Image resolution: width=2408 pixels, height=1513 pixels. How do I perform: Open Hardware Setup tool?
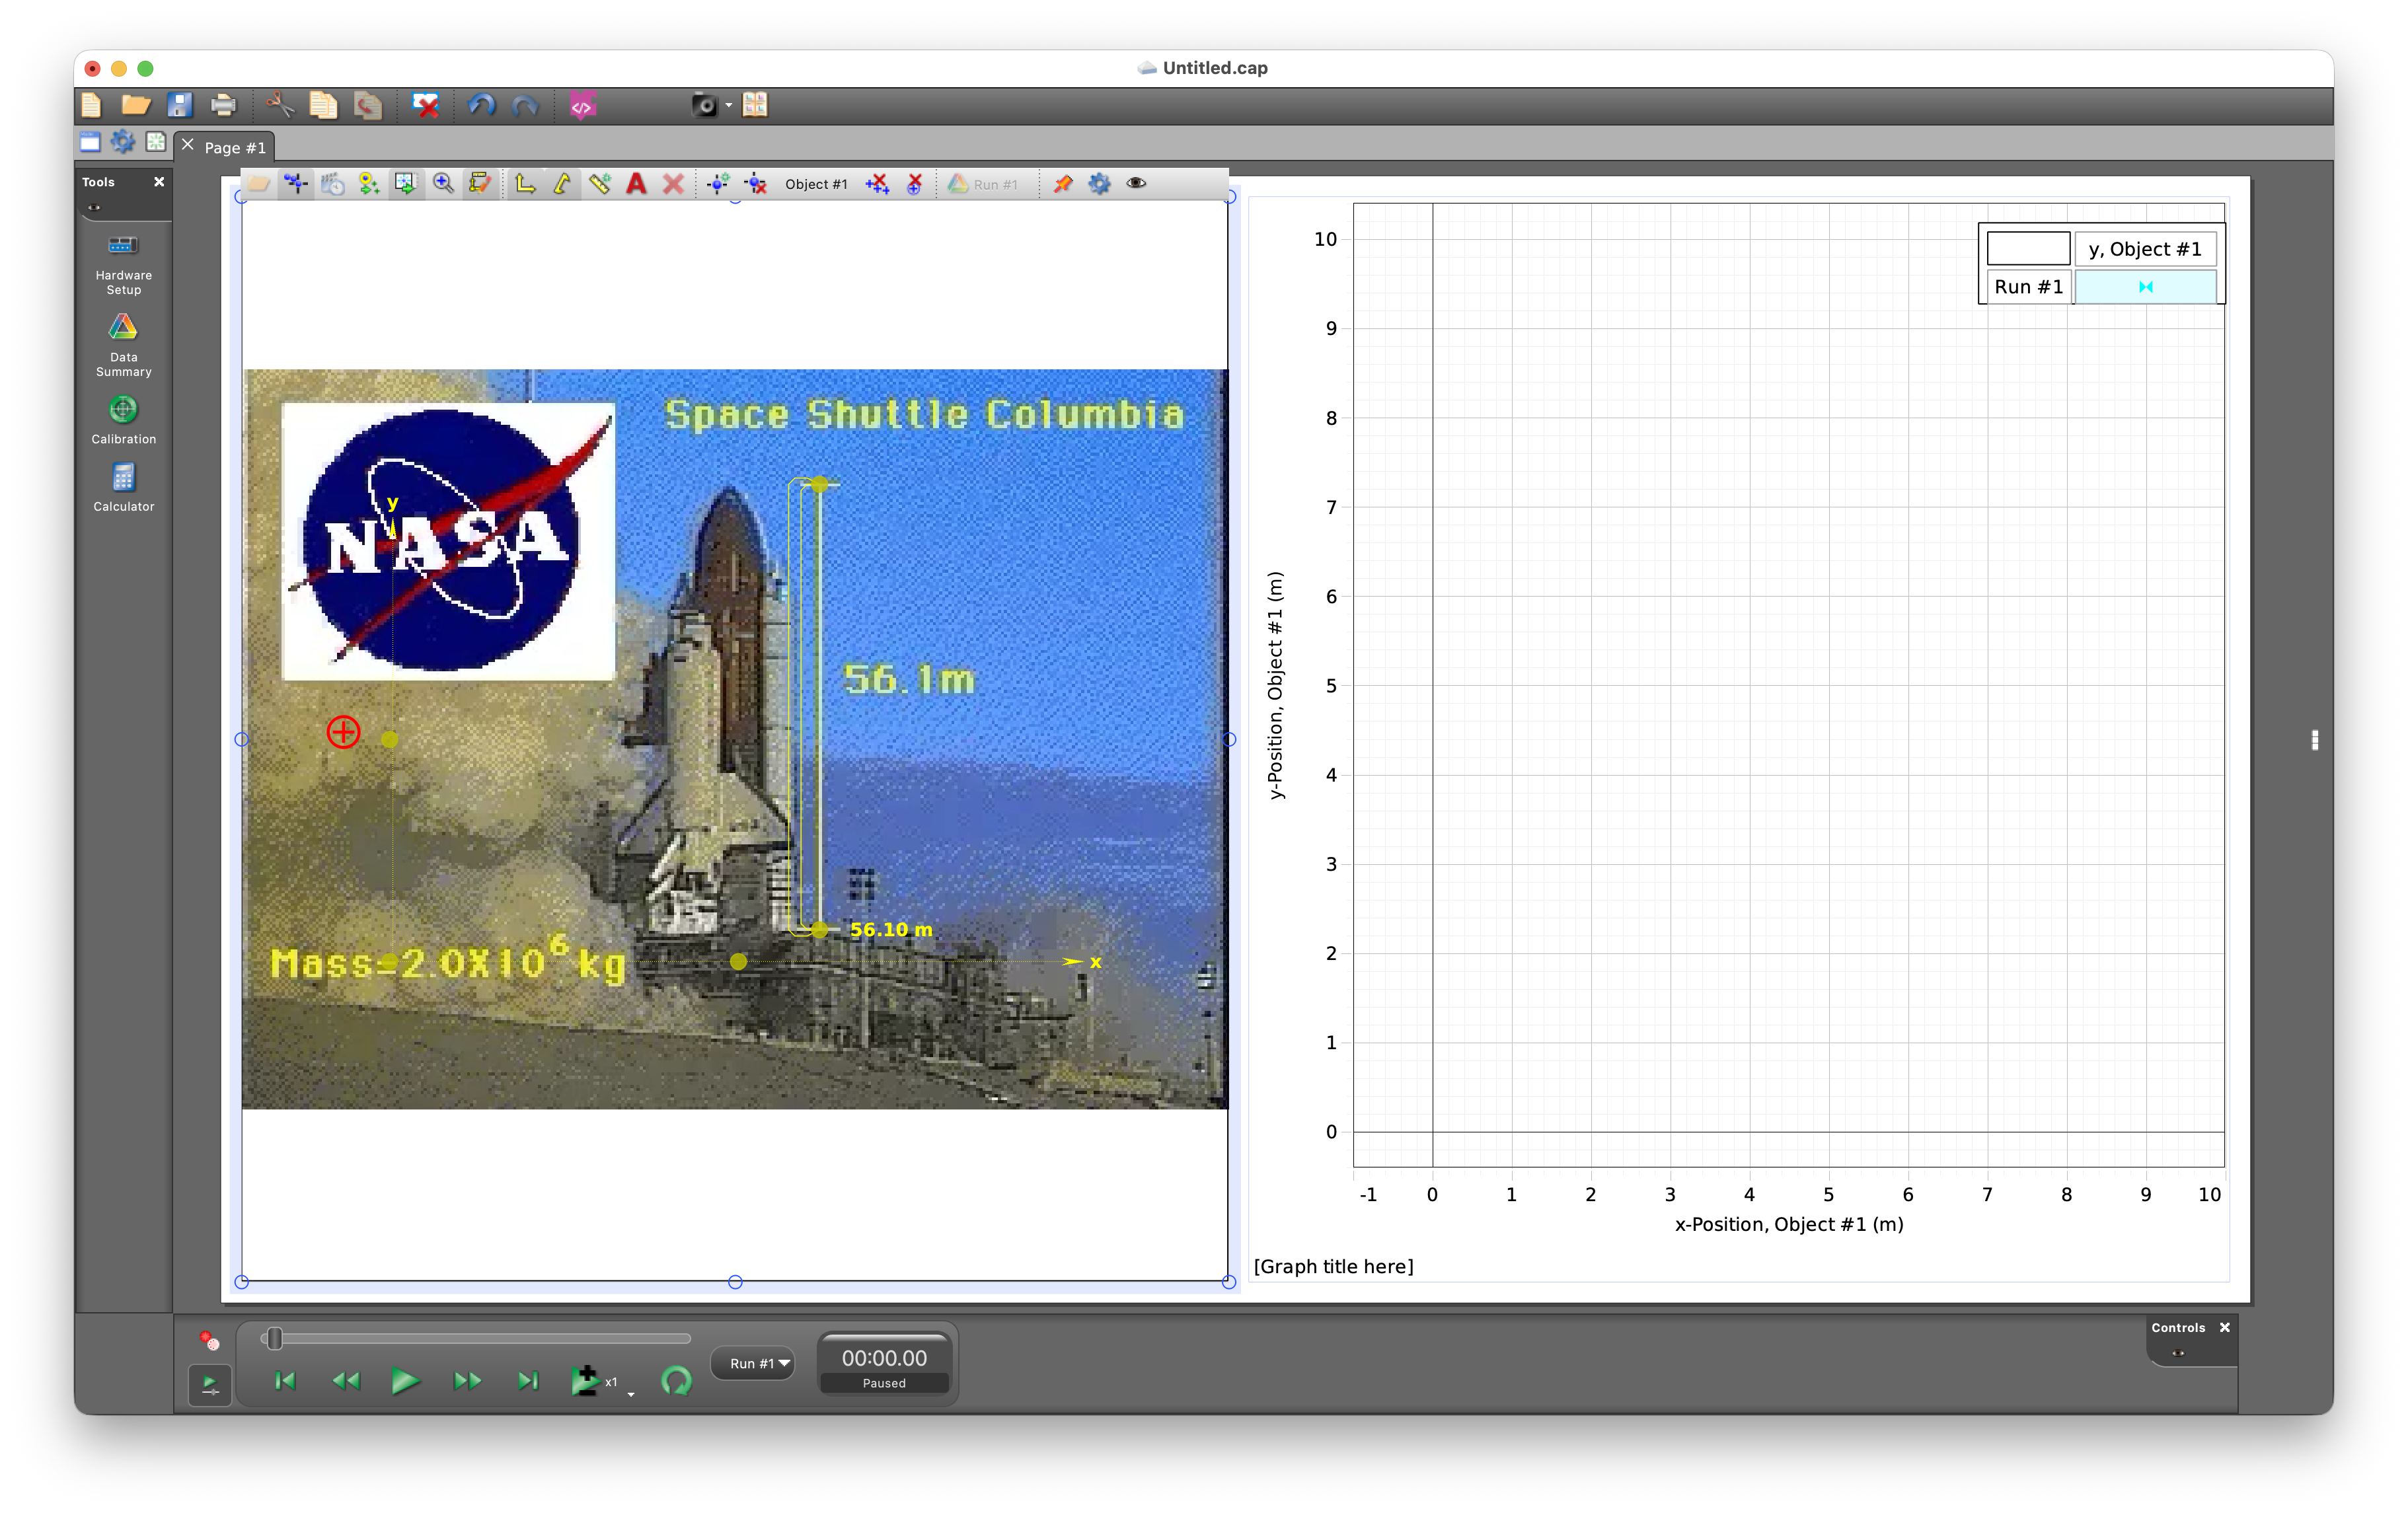point(123,265)
